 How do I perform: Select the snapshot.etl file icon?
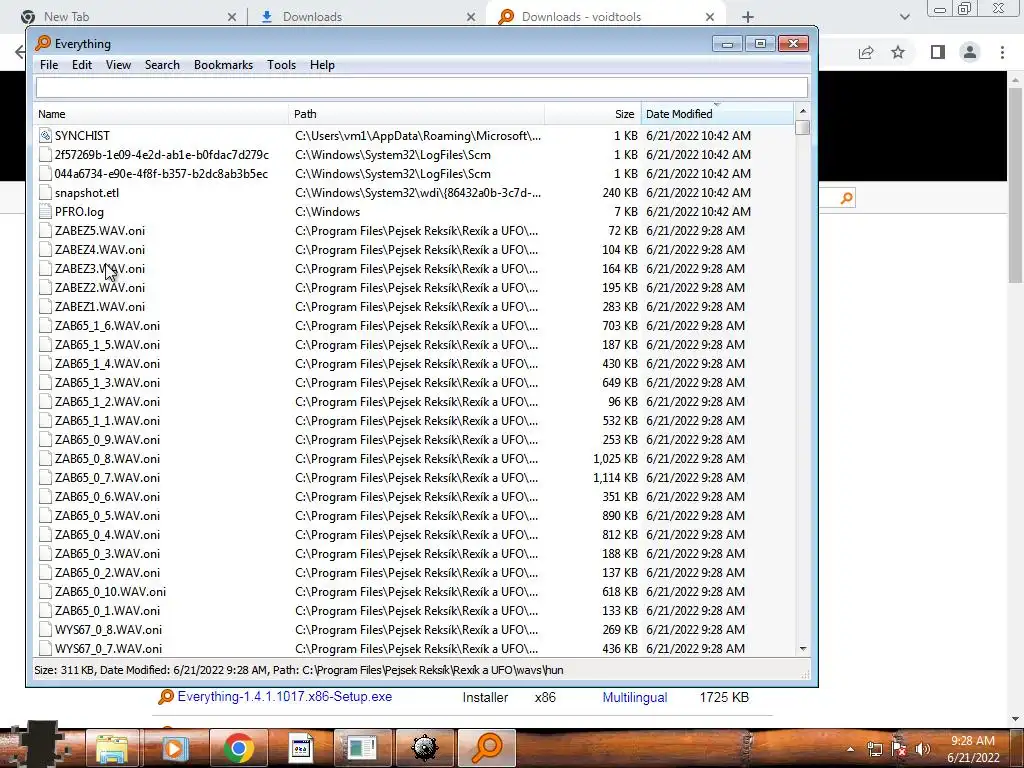tap(45, 193)
